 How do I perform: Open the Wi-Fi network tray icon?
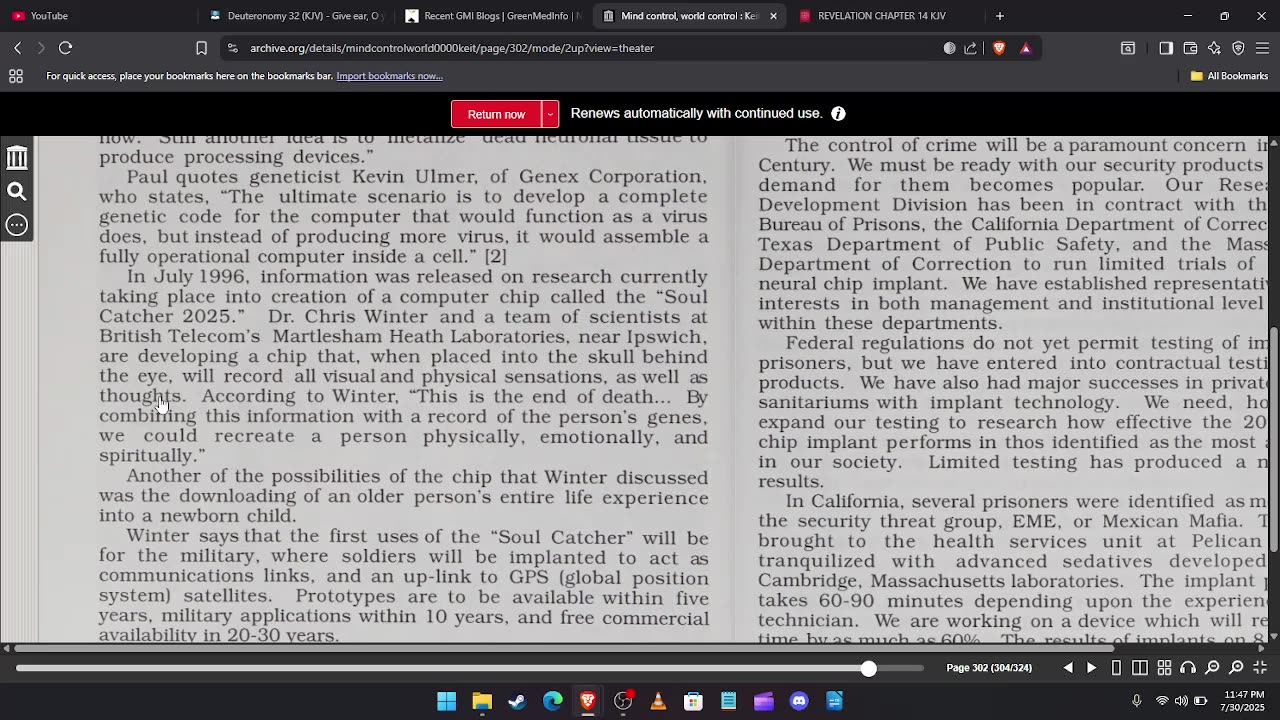pos(1162,701)
